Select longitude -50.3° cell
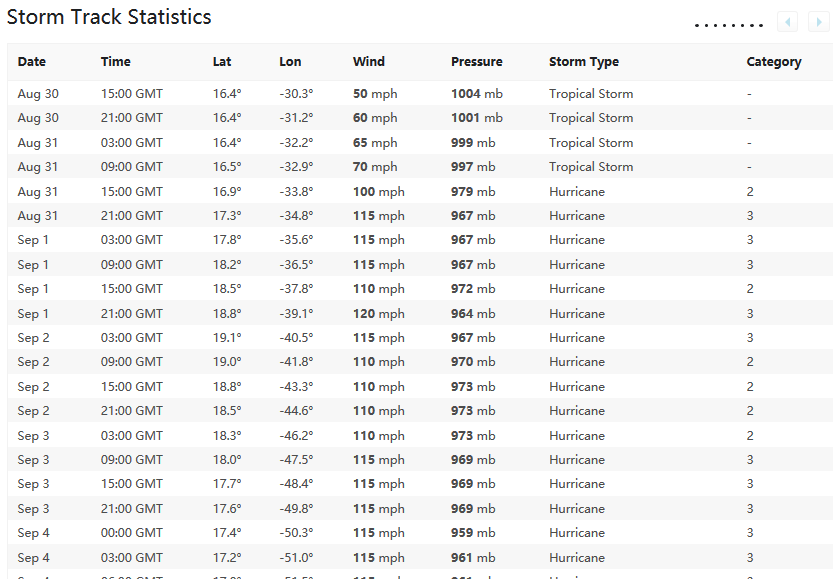 coord(296,533)
